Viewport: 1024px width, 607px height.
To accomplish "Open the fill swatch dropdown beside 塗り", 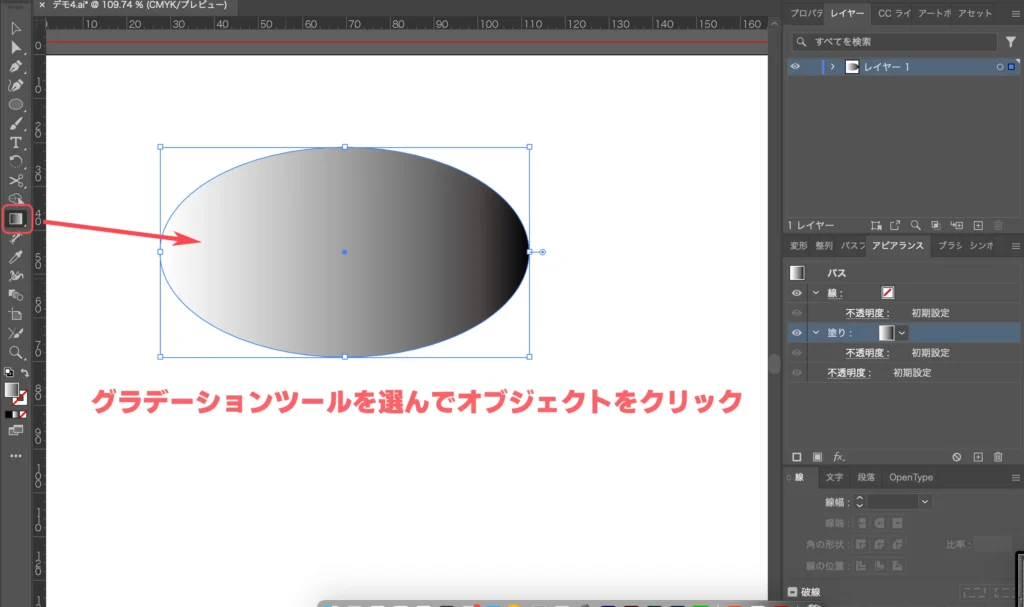I will (x=902, y=333).
